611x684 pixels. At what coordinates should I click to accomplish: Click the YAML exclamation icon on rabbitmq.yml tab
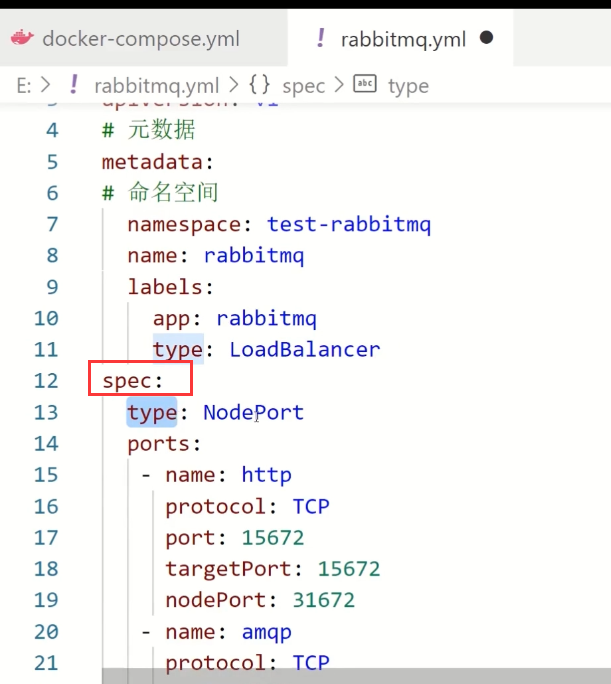click(x=321, y=38)
